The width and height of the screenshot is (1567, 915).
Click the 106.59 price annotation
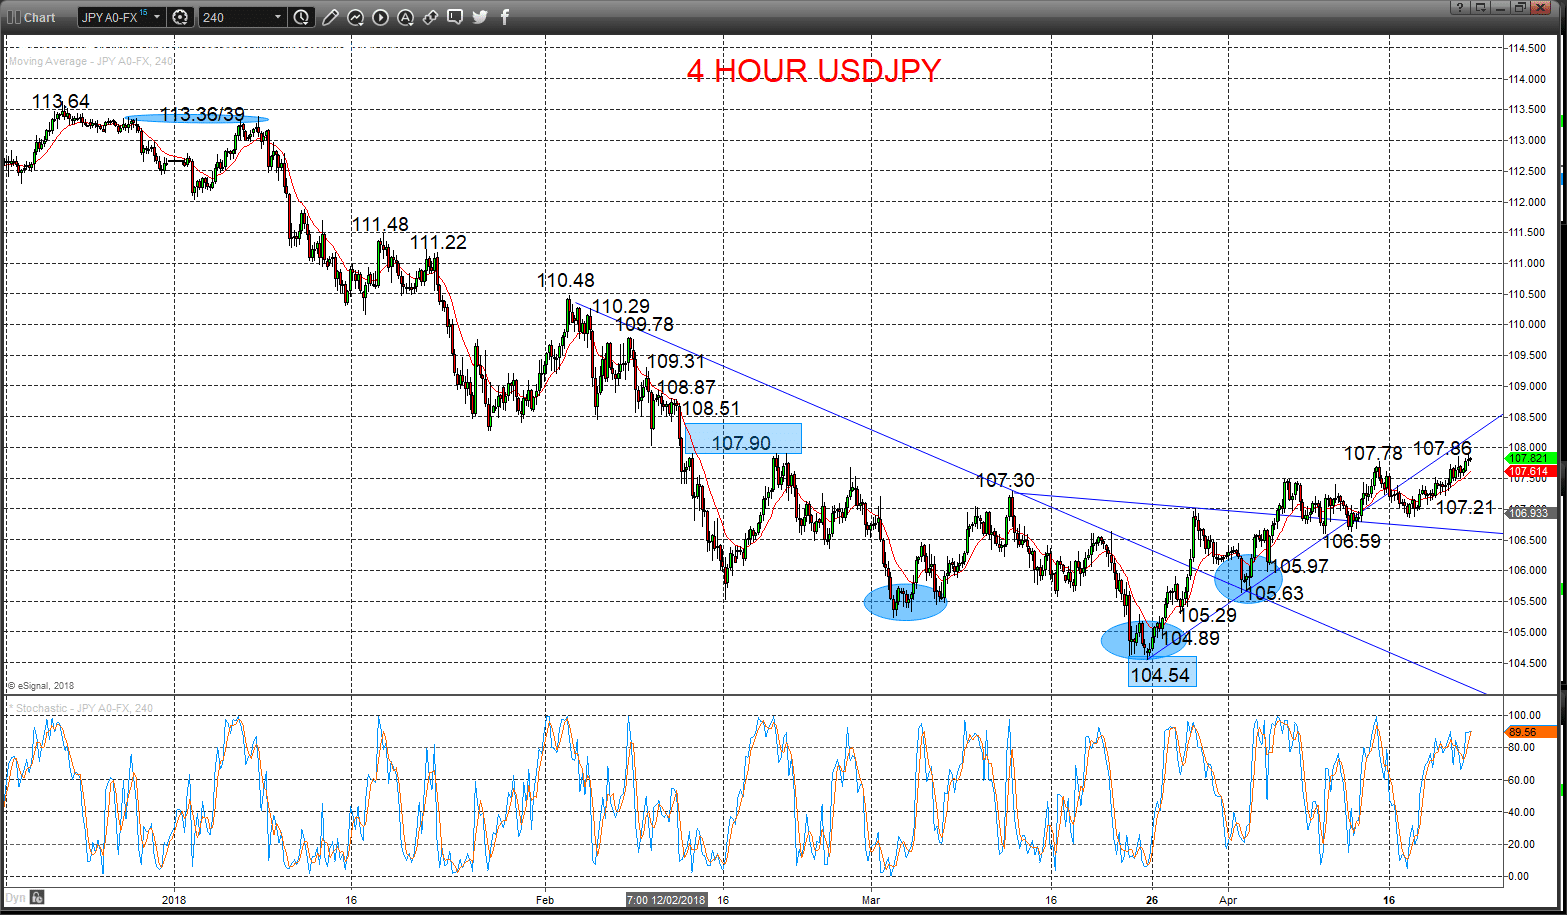click(x=1352, y=542)
